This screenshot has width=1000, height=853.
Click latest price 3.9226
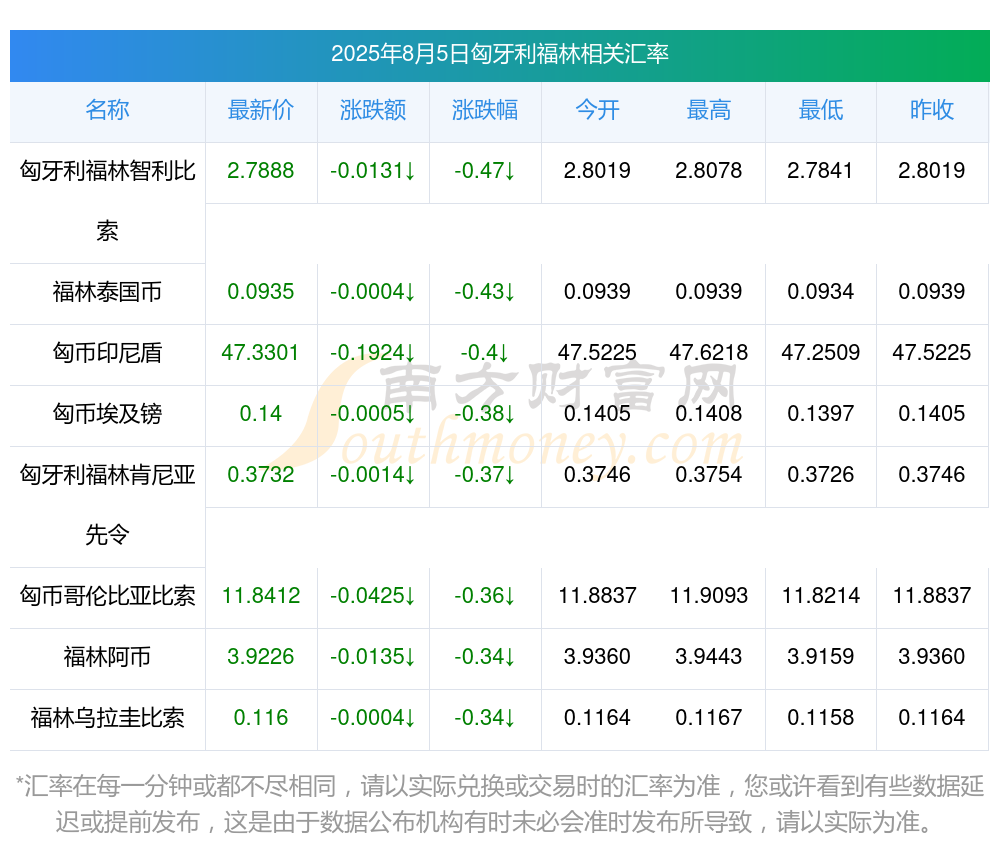point(261,657)
